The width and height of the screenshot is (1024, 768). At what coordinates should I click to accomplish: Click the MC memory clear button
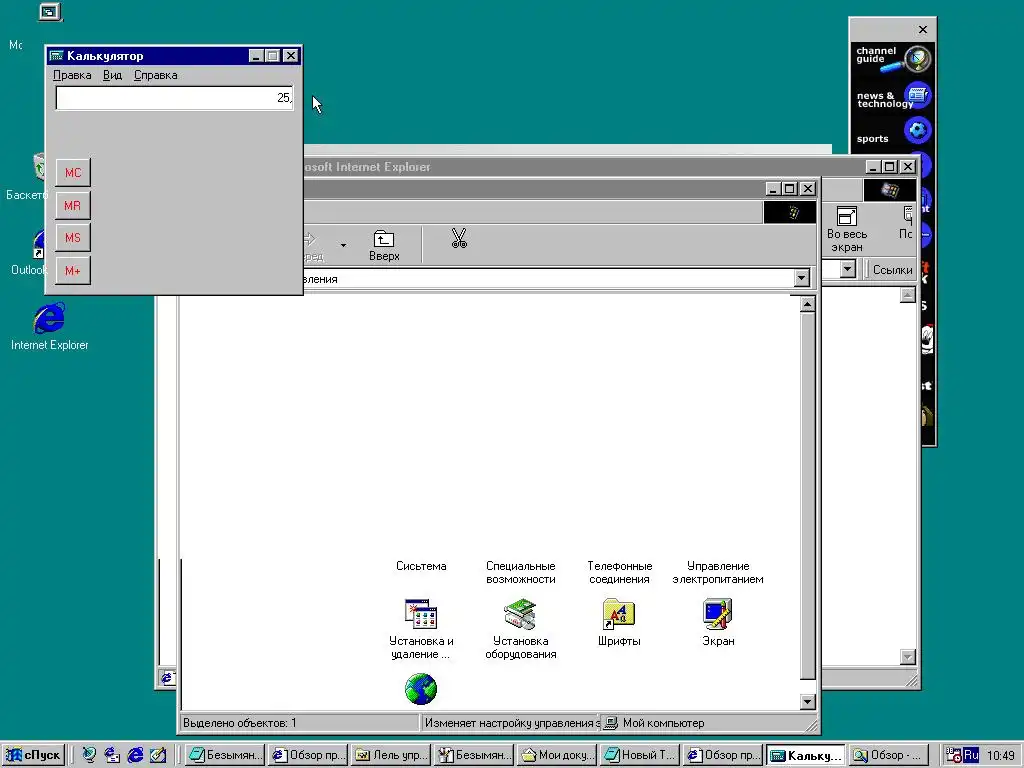pos(72,172)
